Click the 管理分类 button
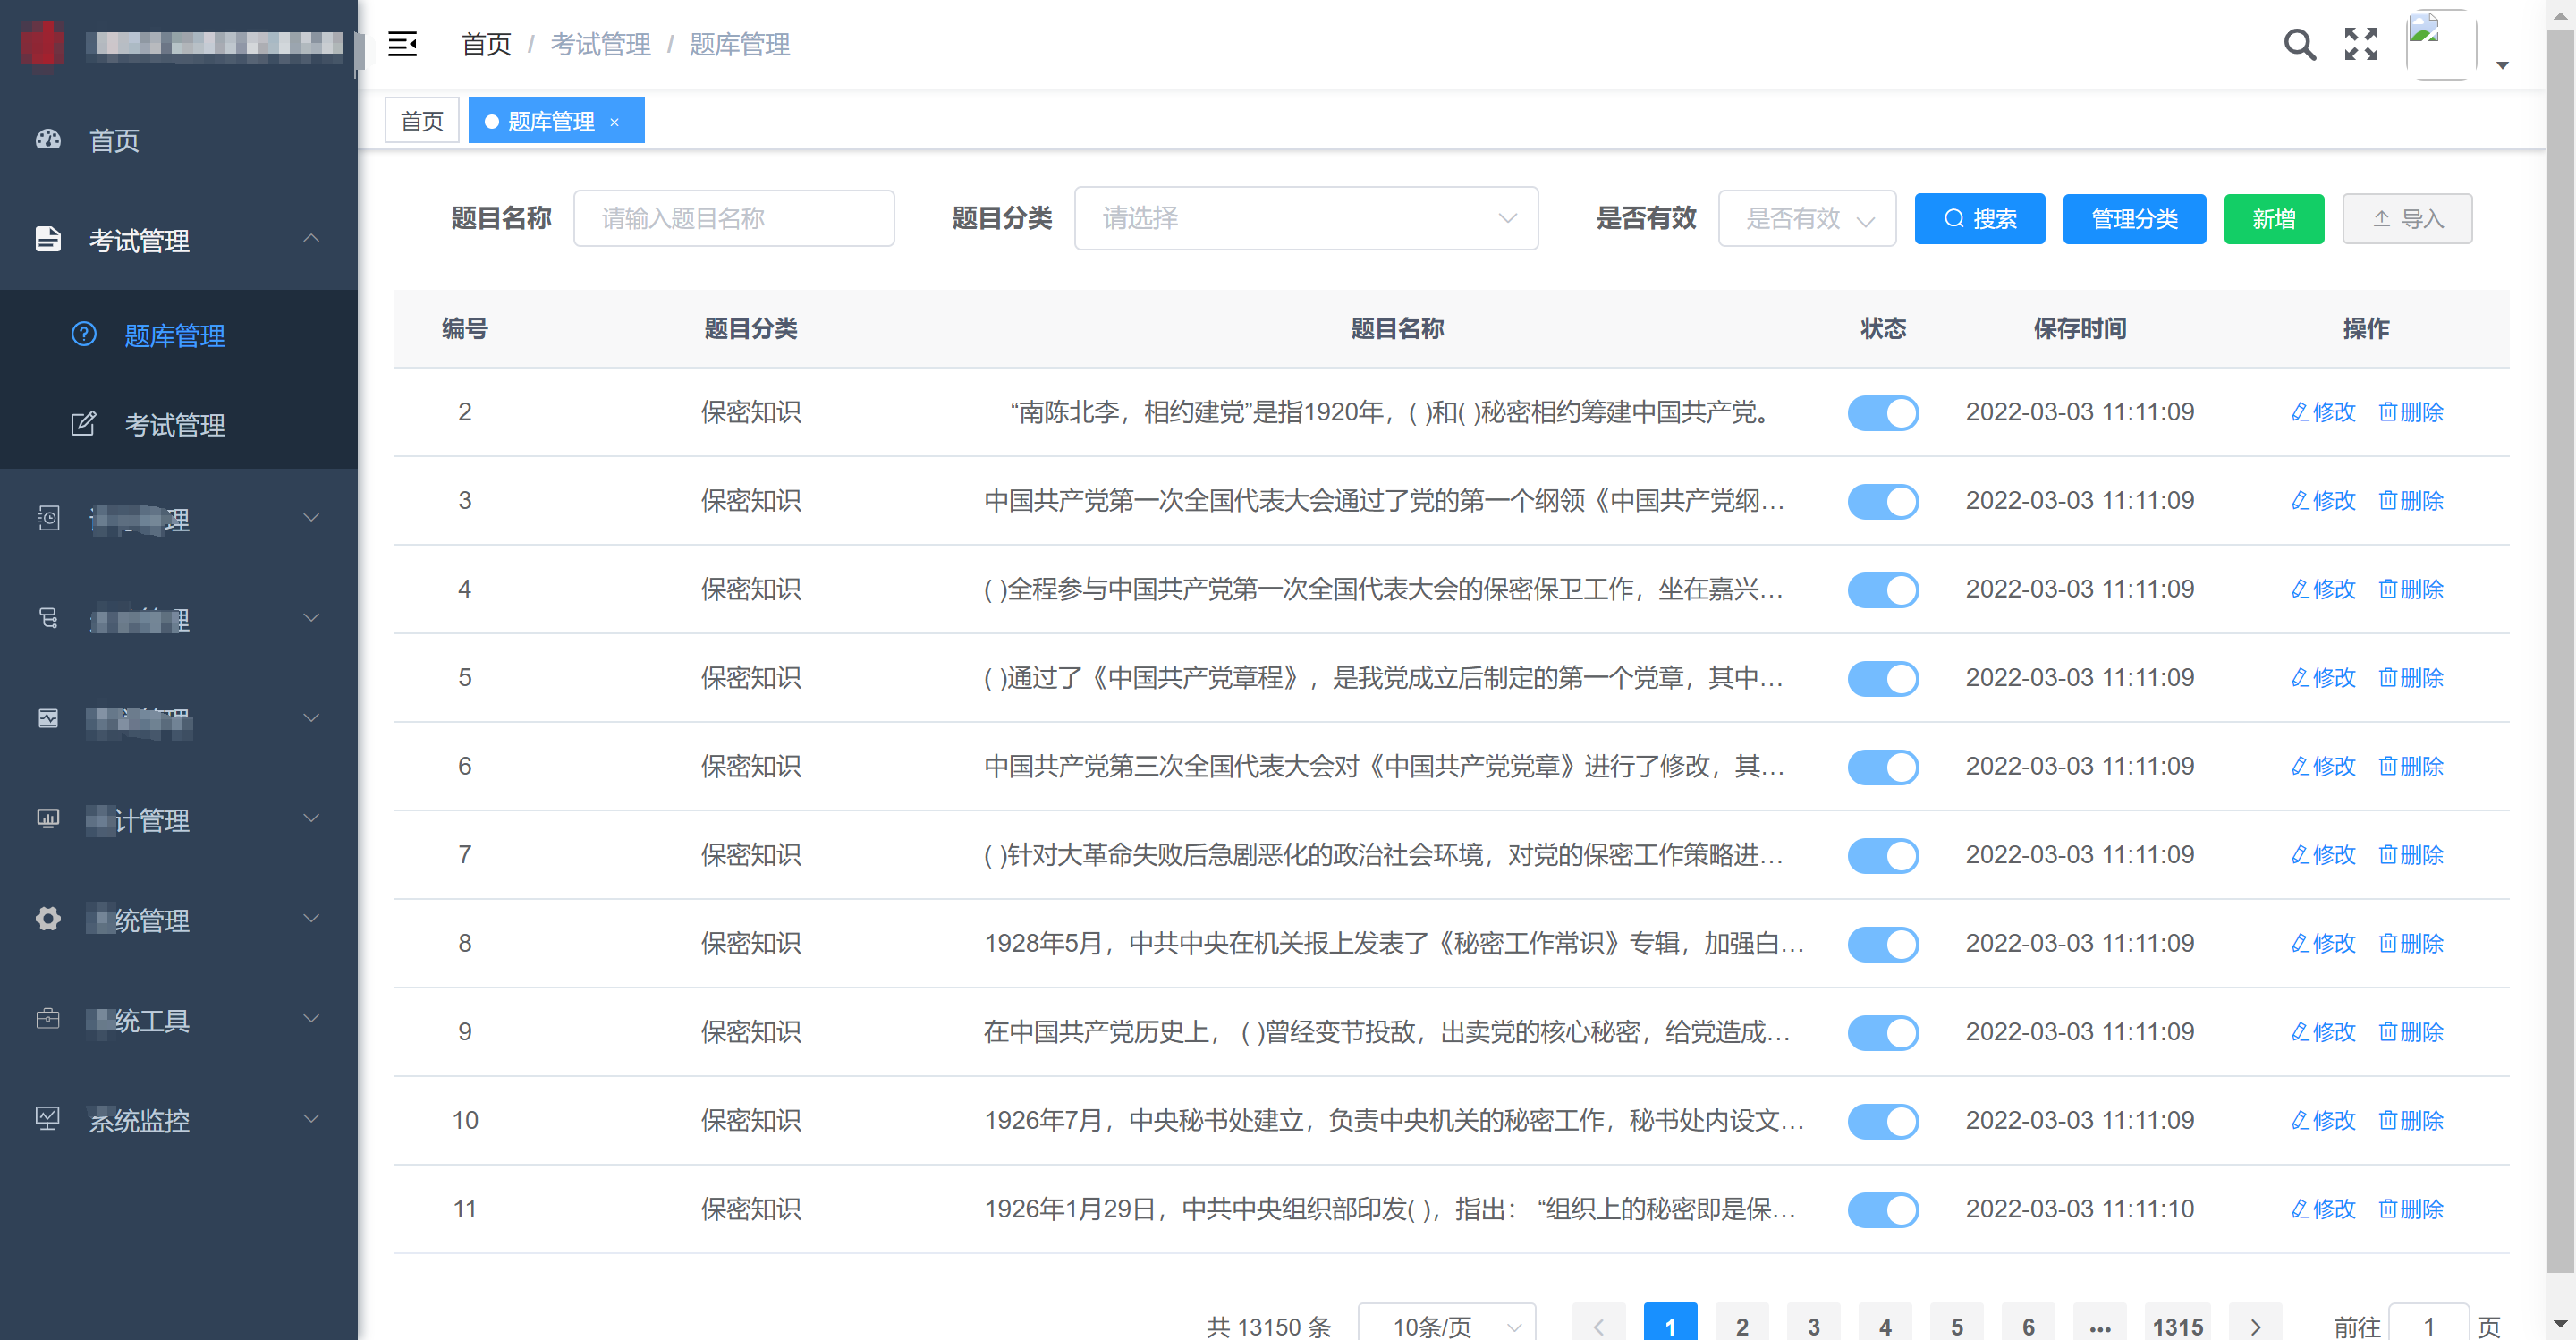This screenshot has width=2576, height=1340. [2134, 218]
